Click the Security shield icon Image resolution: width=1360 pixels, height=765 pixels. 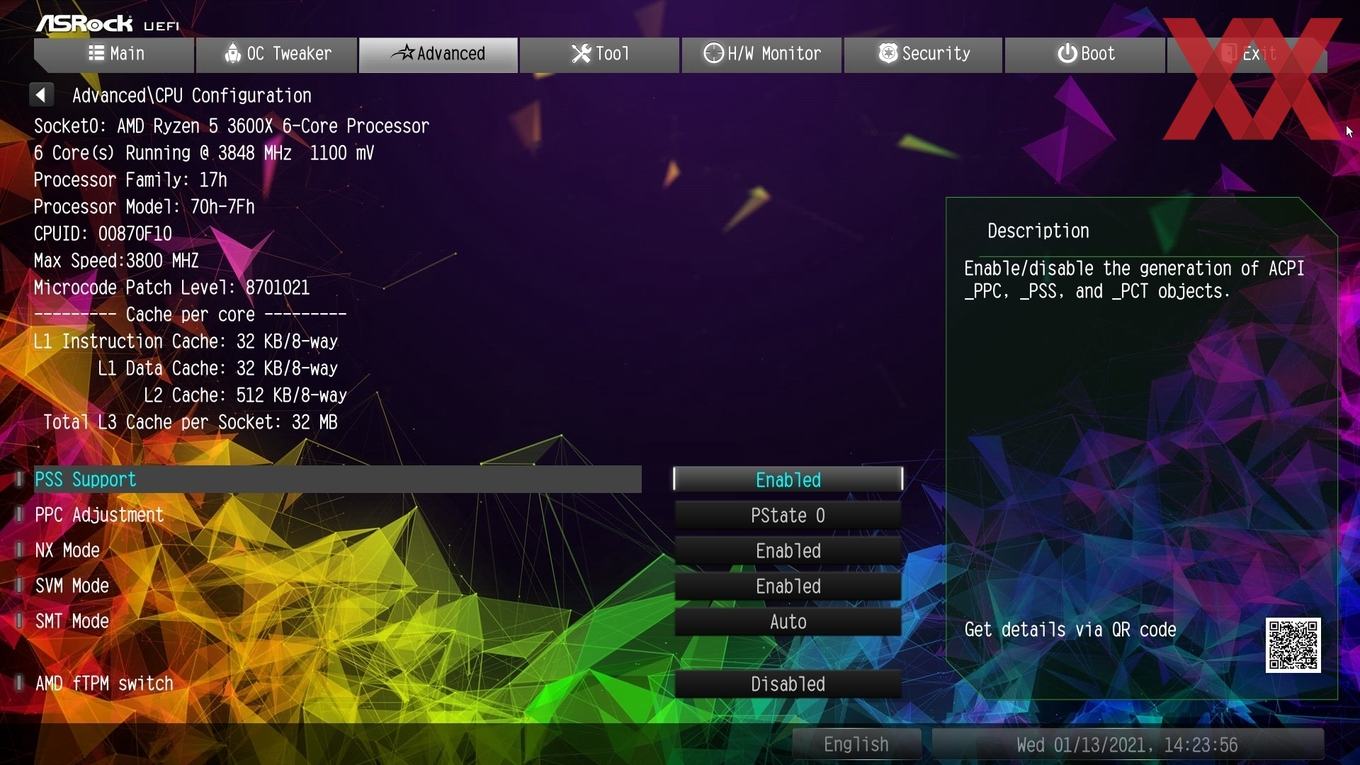[x=888, y=53]
